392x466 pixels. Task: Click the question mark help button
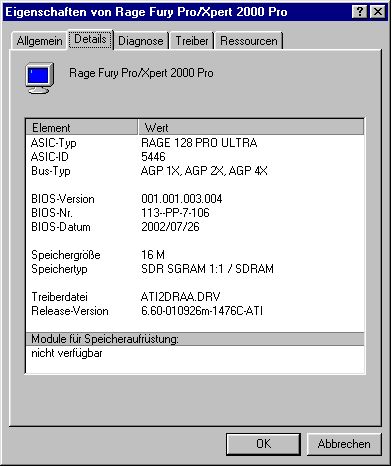(x=360, y=12)
